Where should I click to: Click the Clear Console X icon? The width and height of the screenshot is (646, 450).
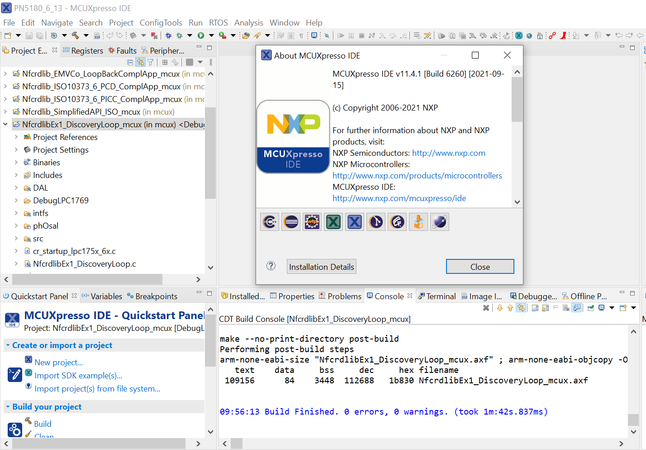click(x=486, y=308)
